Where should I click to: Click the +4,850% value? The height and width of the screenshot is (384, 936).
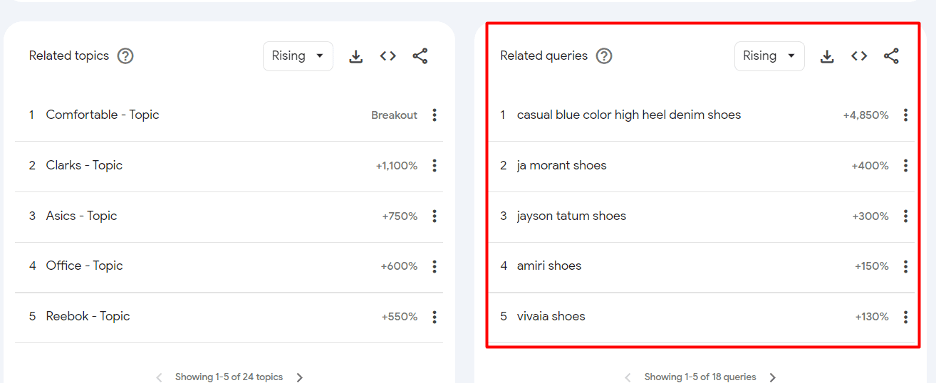pyautogui.click(x=866, y=115)
